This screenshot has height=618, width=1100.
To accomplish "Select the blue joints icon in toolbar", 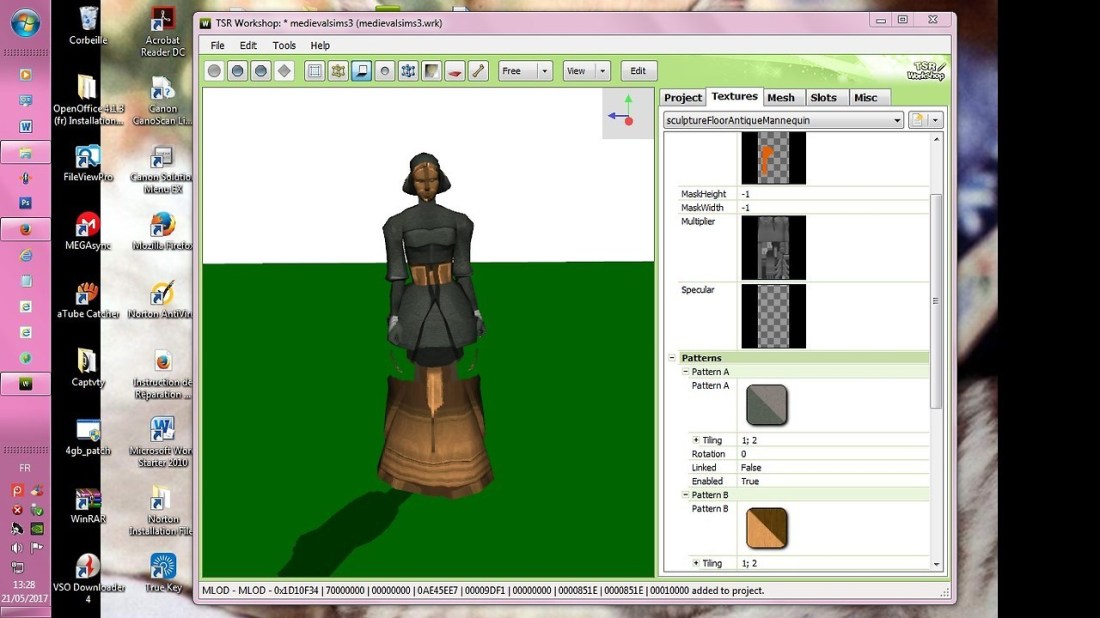I will 408,71.
